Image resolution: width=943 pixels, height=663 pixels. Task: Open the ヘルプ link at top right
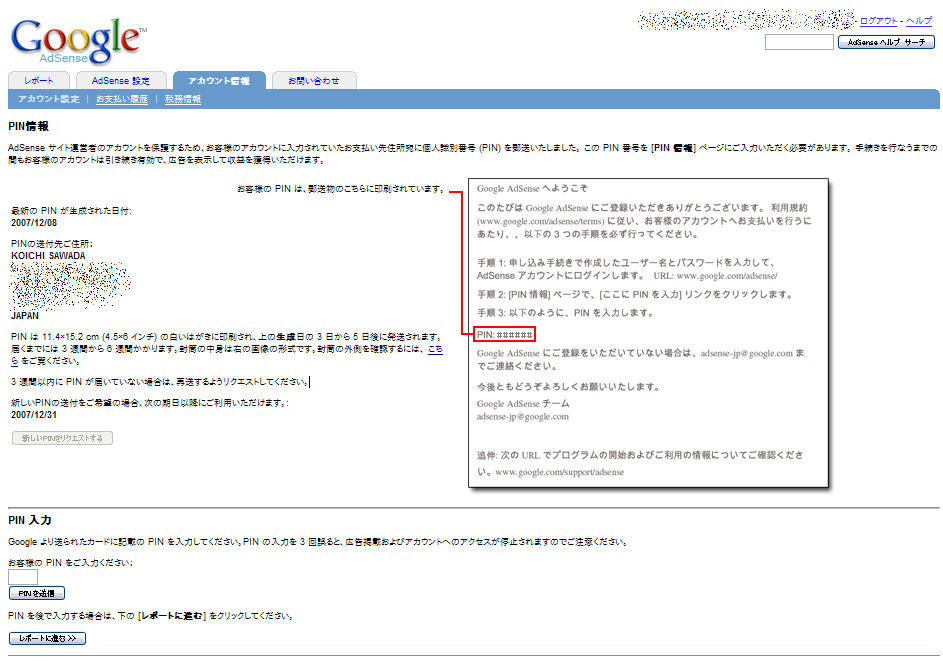[x=919, y=21]
